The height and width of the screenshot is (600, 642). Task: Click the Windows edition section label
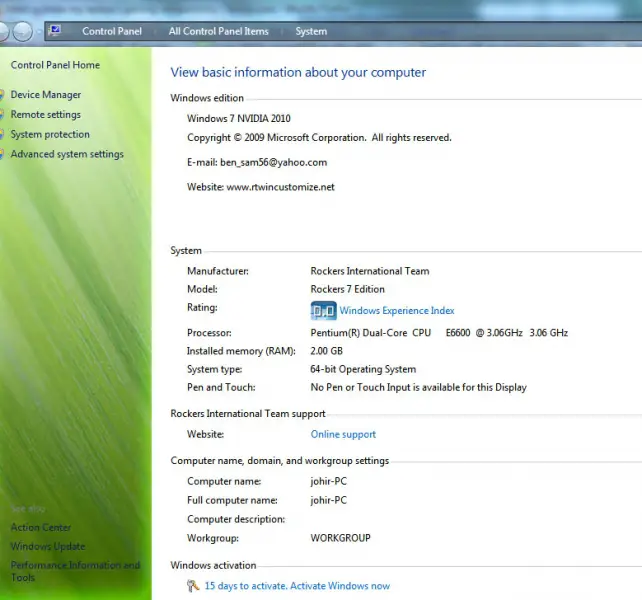coord(207,98)
